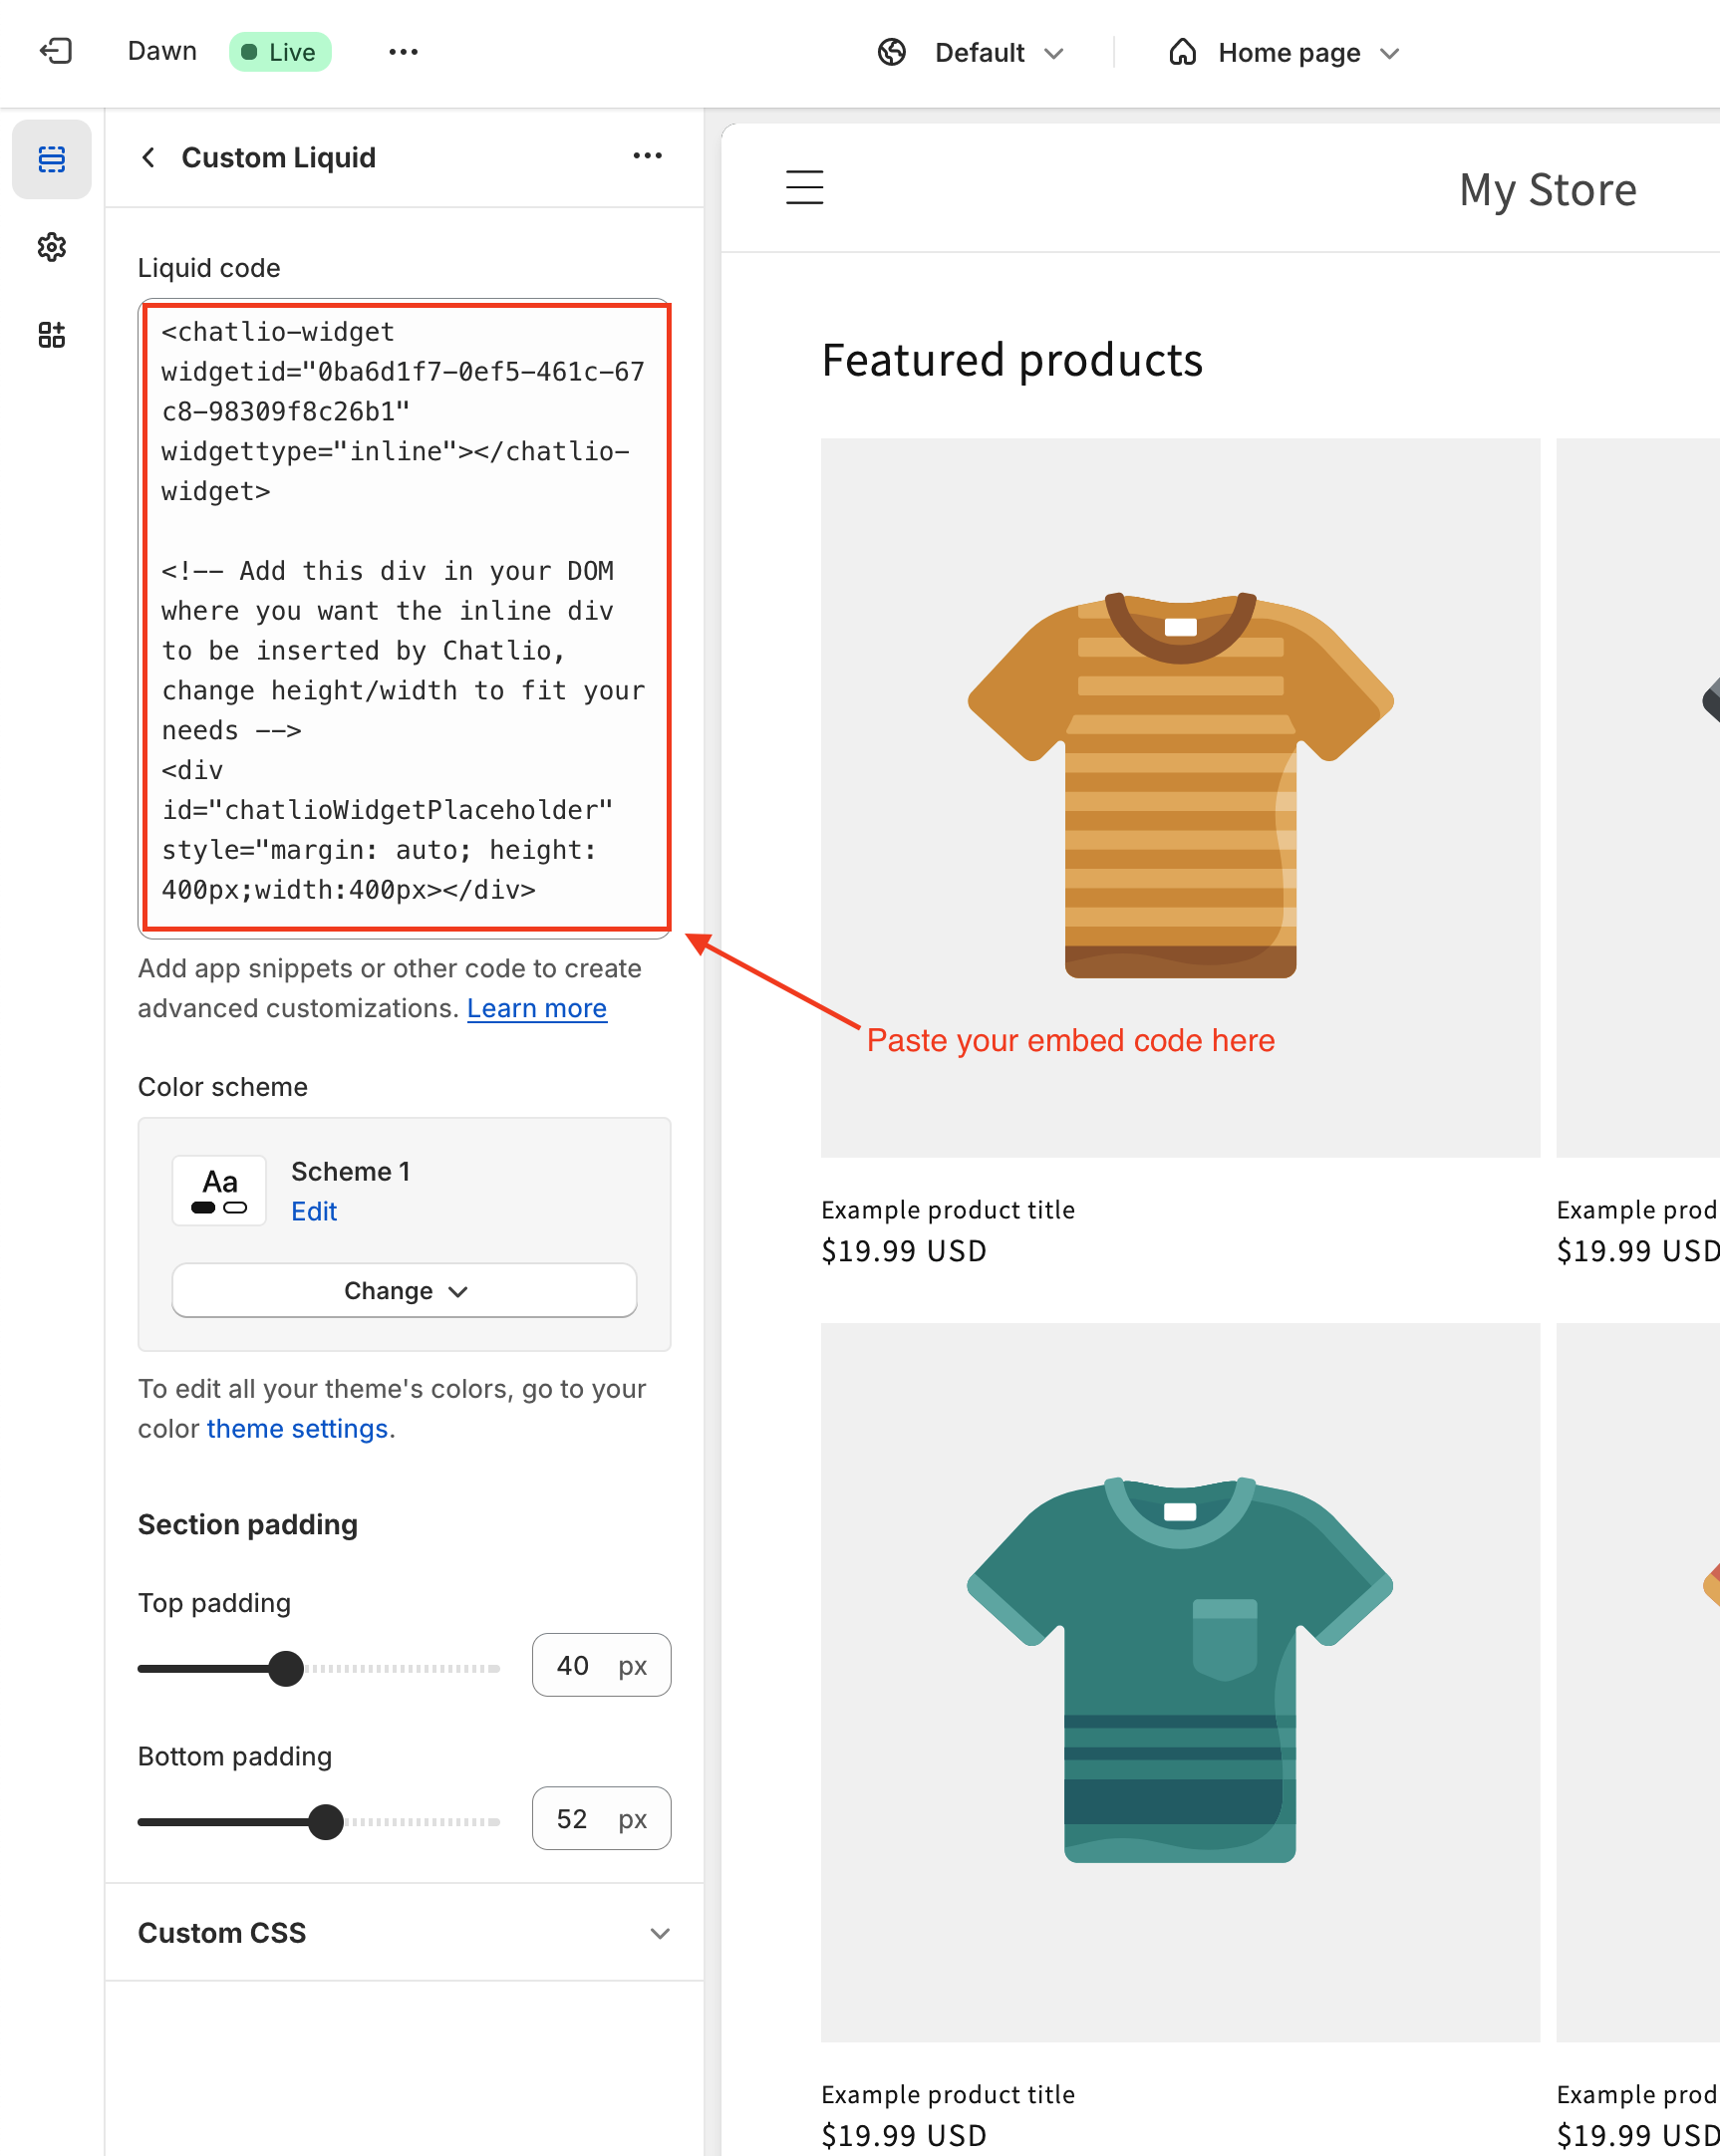Open the storefront hamburger menu
Image resolution: width=1720 pixels, height=2156 pixels.
(x=804, y=187)
